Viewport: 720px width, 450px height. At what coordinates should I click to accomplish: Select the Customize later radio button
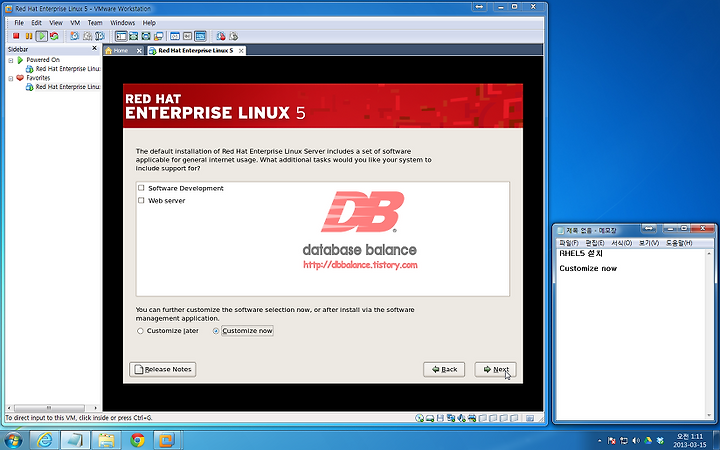point(140,331)
